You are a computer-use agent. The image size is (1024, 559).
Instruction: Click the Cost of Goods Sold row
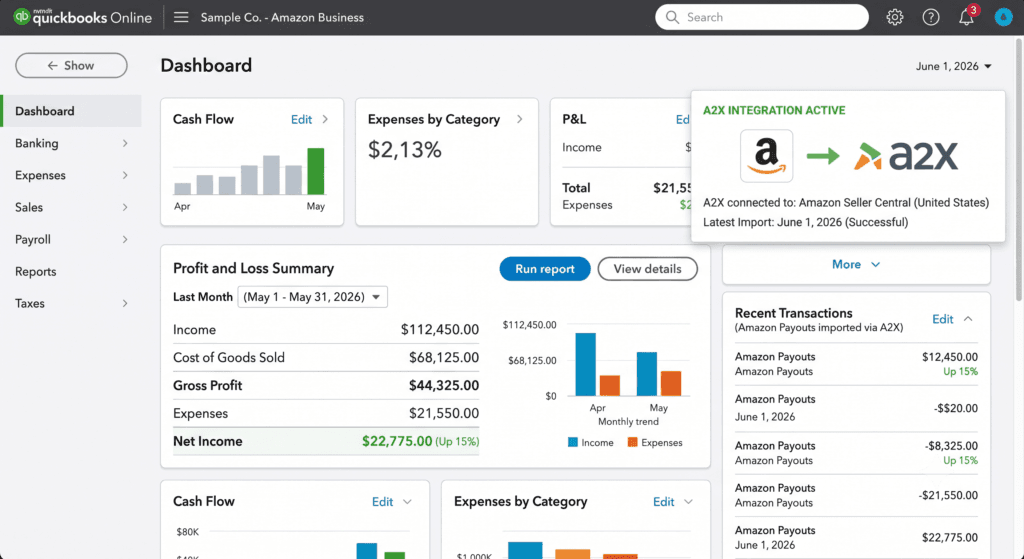click(x=326, y=357)
